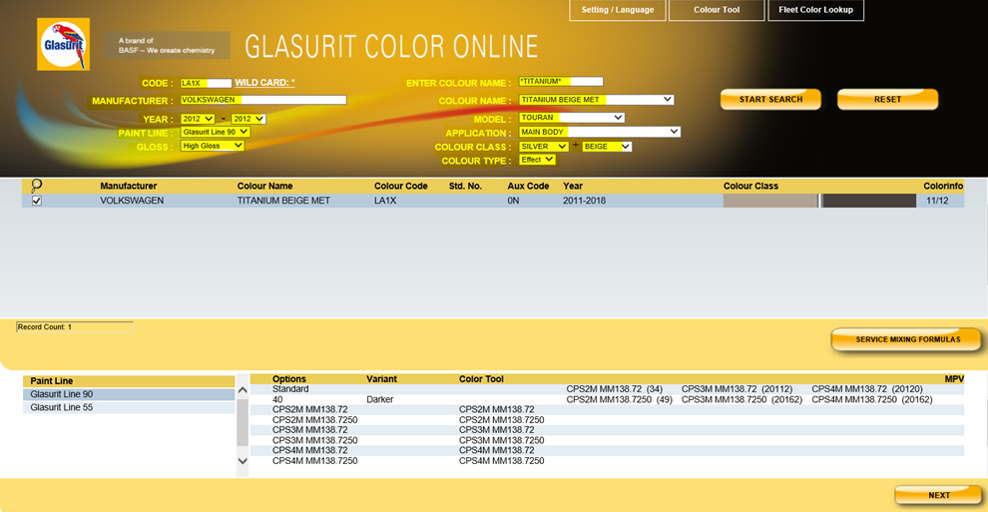Open the Colour Tool tab
Image resolution: width=988 pixels, height=512 pixels.
click(716, 10)
